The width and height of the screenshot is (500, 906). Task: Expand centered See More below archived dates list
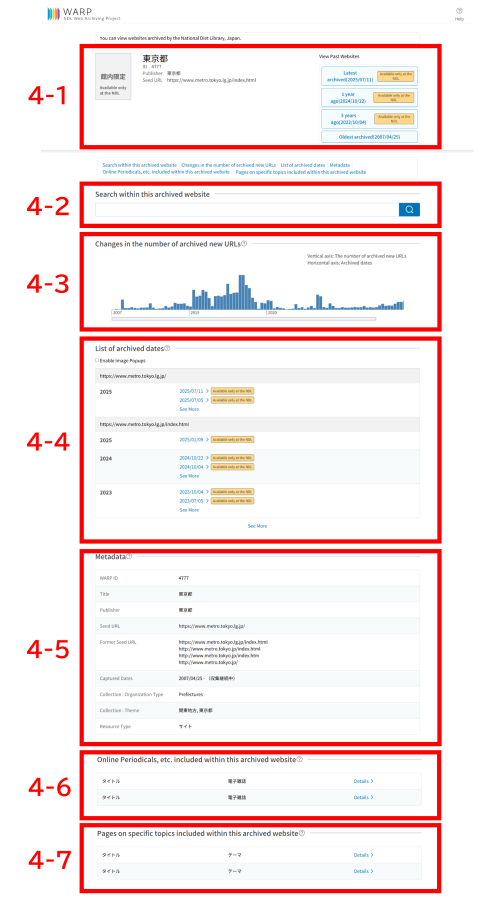tap(257, 526)
